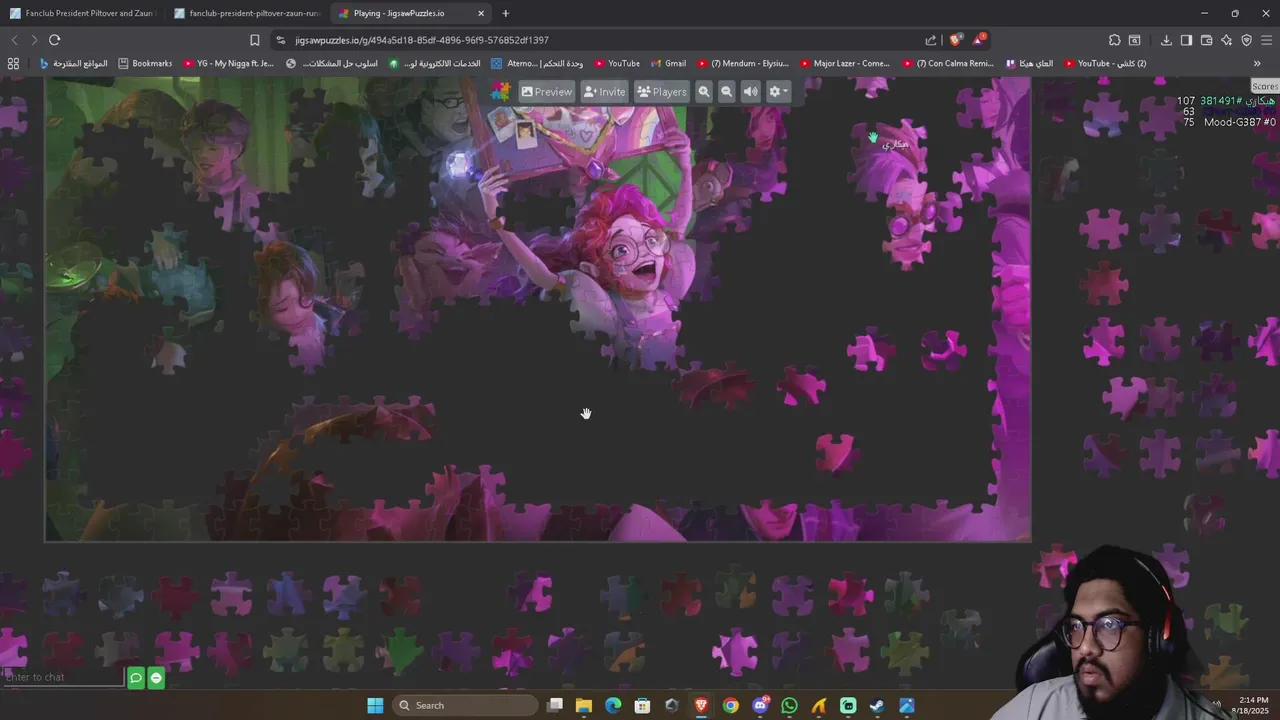Open Microsoft Store from taskbar
This screenshot has width=1280, height=720.
tap(643, 705)
